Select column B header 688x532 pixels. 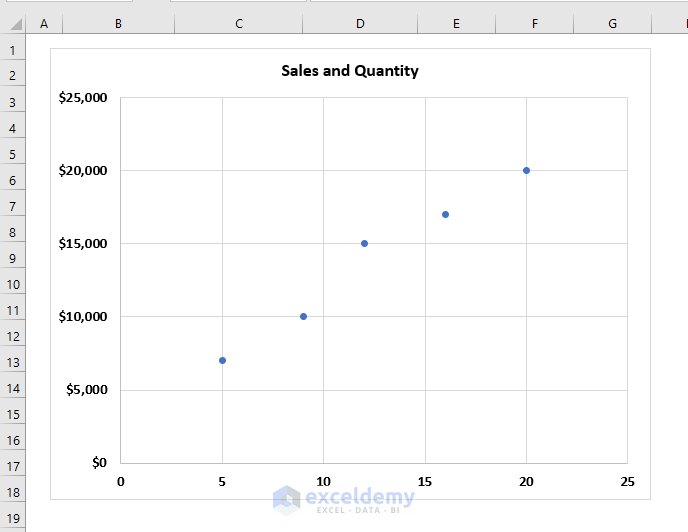(118, 24)
